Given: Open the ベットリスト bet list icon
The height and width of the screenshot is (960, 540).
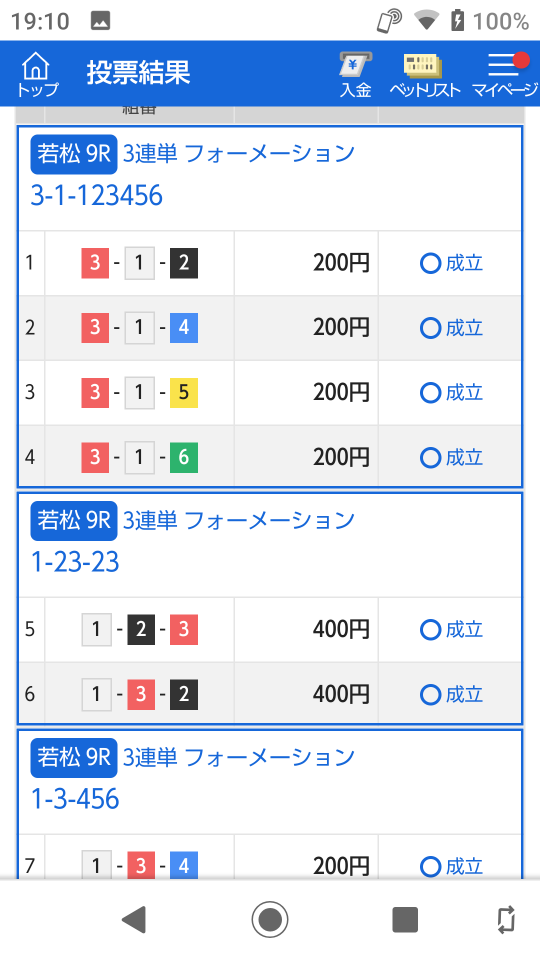Looking at the screenshot, I should click(424, 75).
